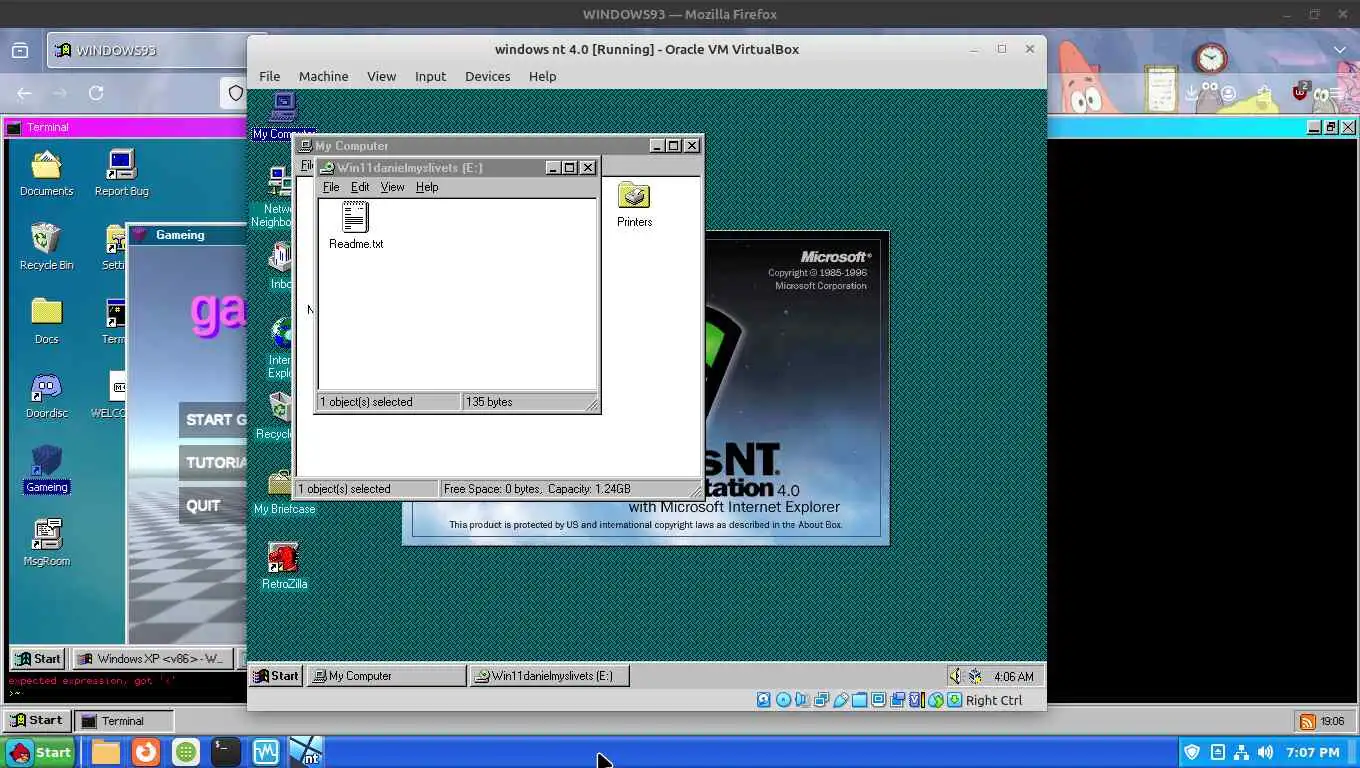Open the VirtualBox Help menu
This screenshot has height=768, width=1360.
pyautogui.click(x=542, y=76)
